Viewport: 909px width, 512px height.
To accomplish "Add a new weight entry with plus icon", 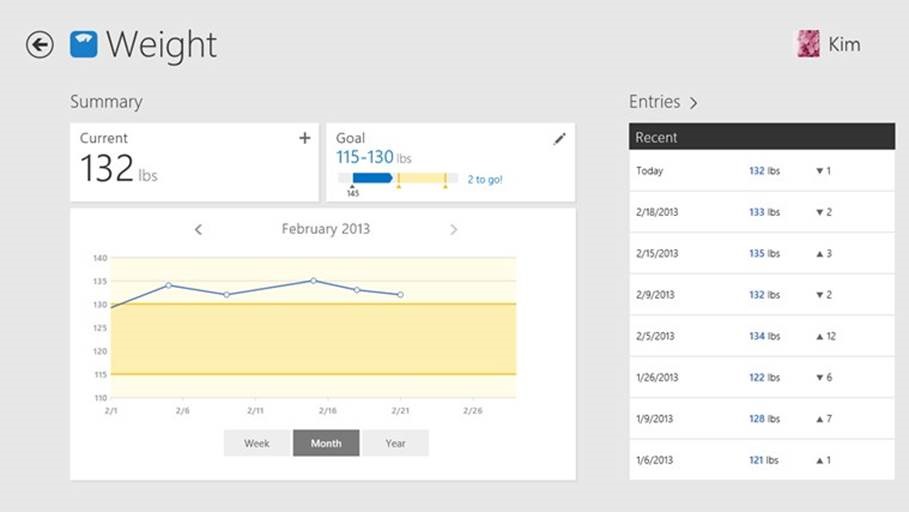I will point(305,138).
